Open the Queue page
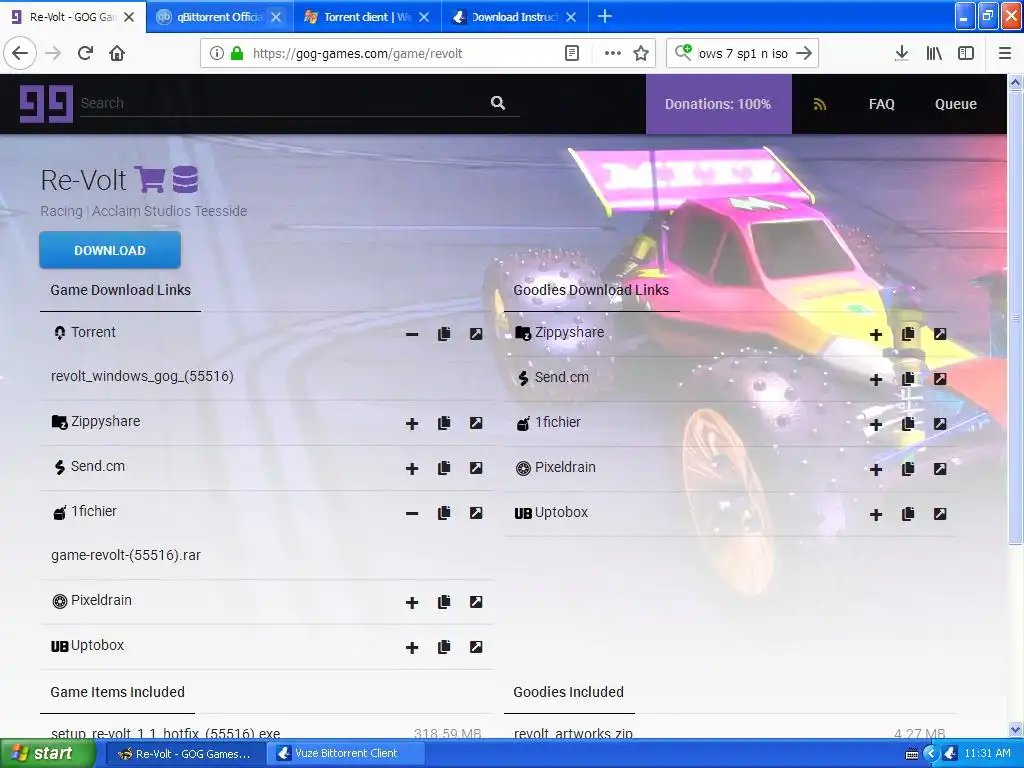Viewport: 1024px width, 768px height. [955, 104]
